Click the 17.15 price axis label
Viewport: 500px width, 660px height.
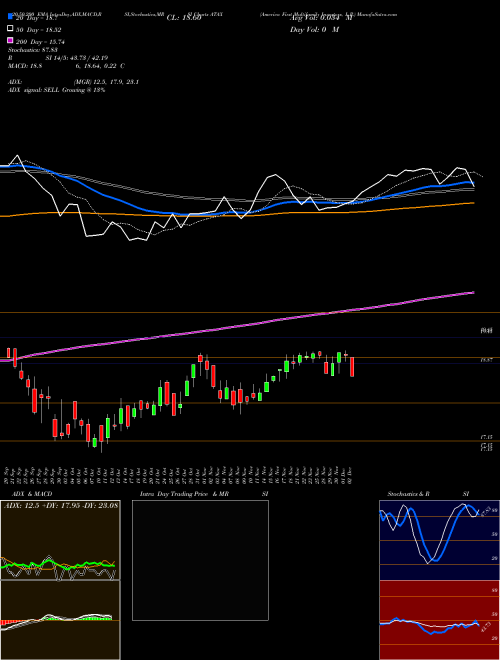[487, 437]
